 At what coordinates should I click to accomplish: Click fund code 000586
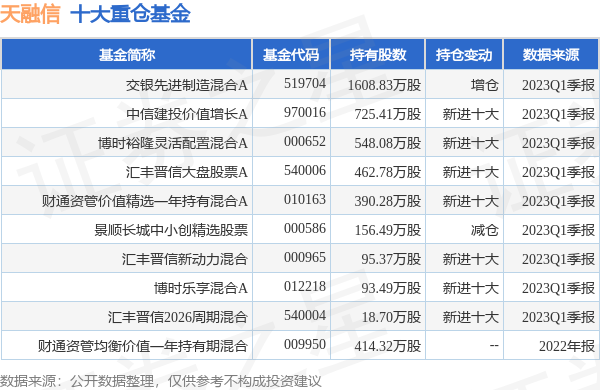(x=305, y=228)
